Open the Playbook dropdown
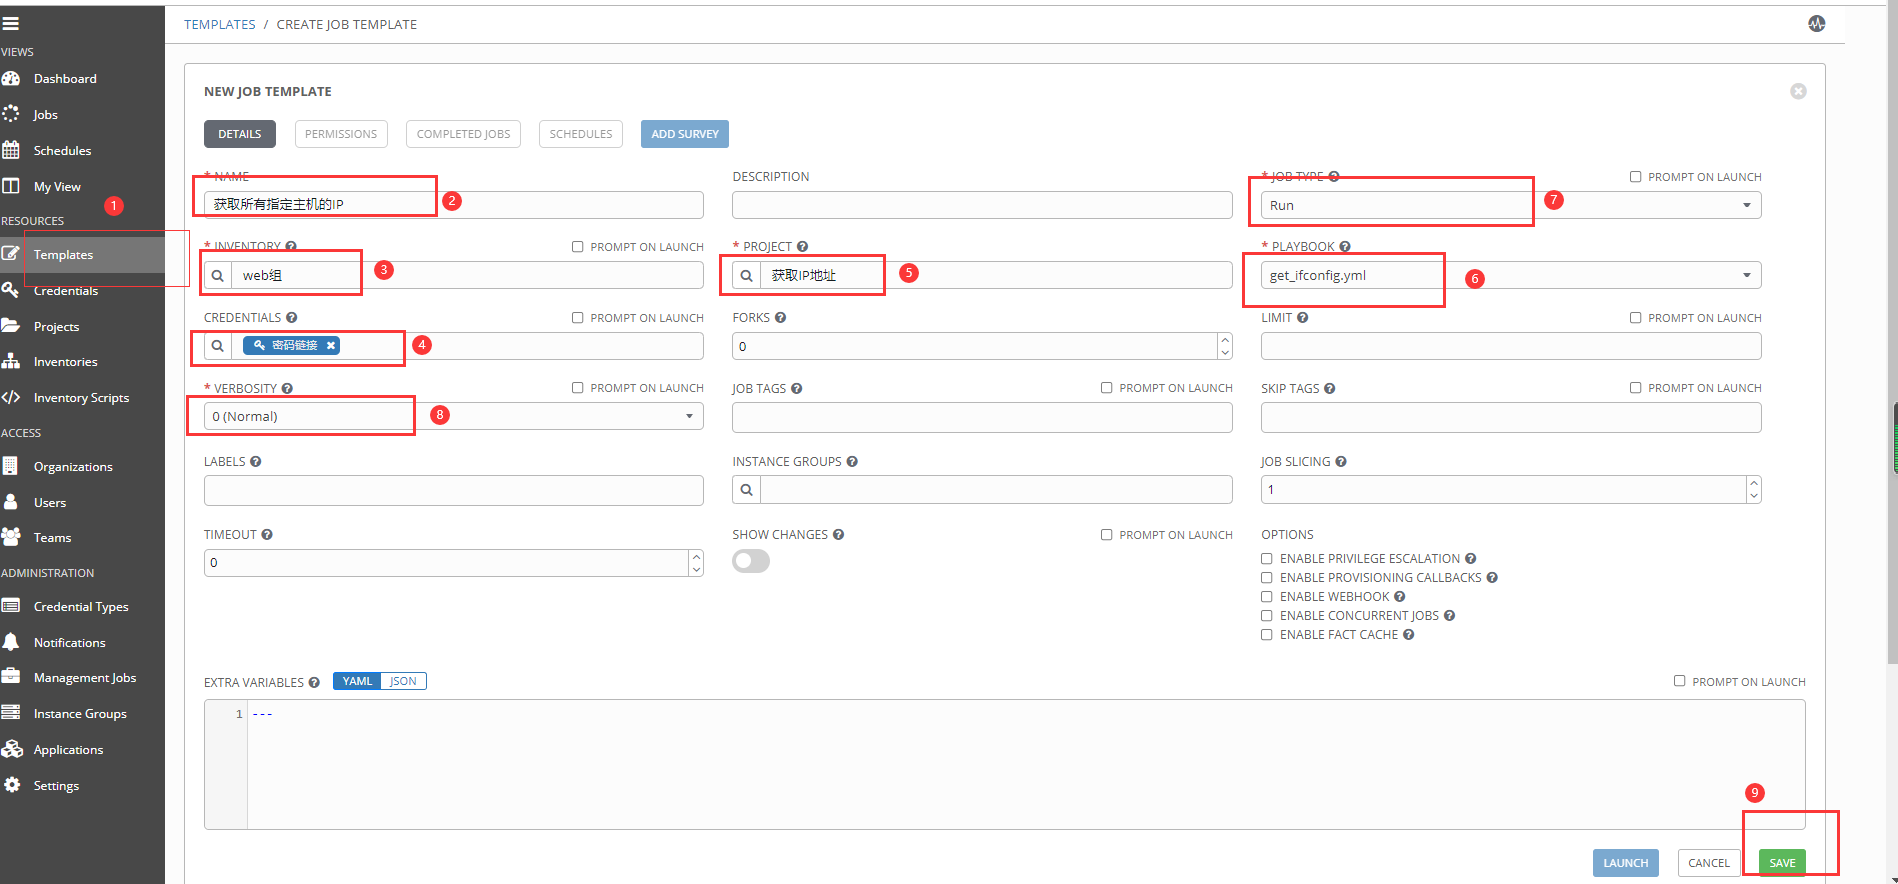Screen dimensions: 1898x884 [x=1511, y=275]
